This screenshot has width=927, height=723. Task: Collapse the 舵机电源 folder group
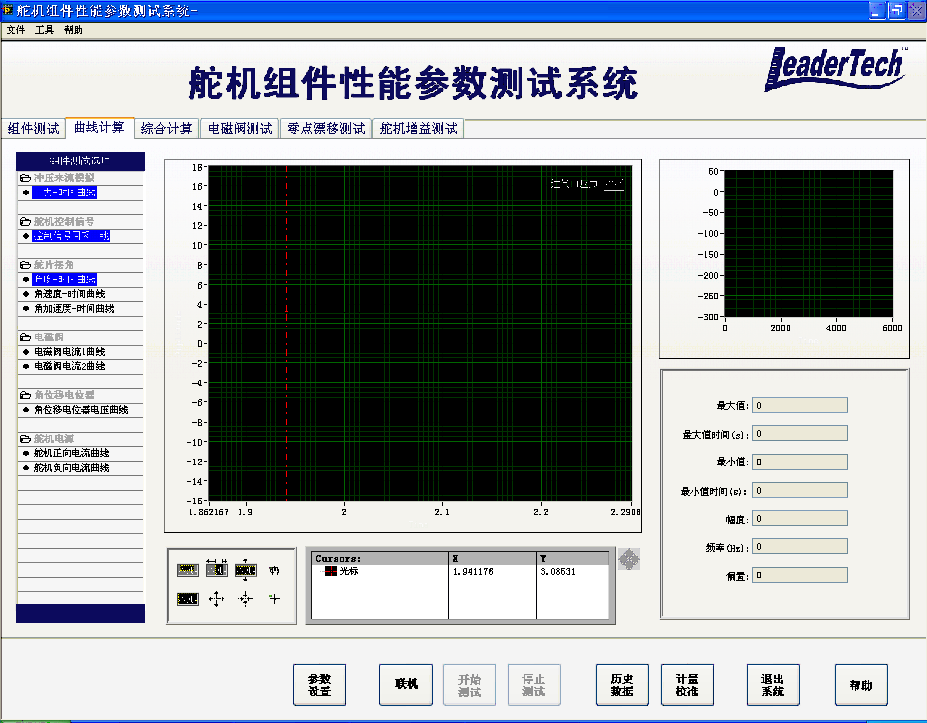point(26,439)
